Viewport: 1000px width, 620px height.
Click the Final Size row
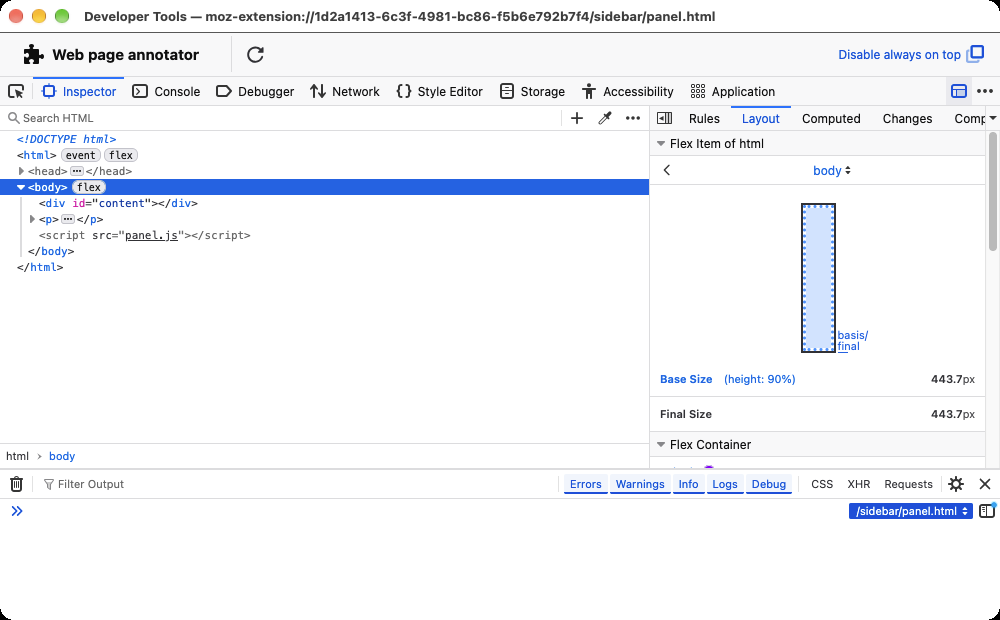coord(818,414)
